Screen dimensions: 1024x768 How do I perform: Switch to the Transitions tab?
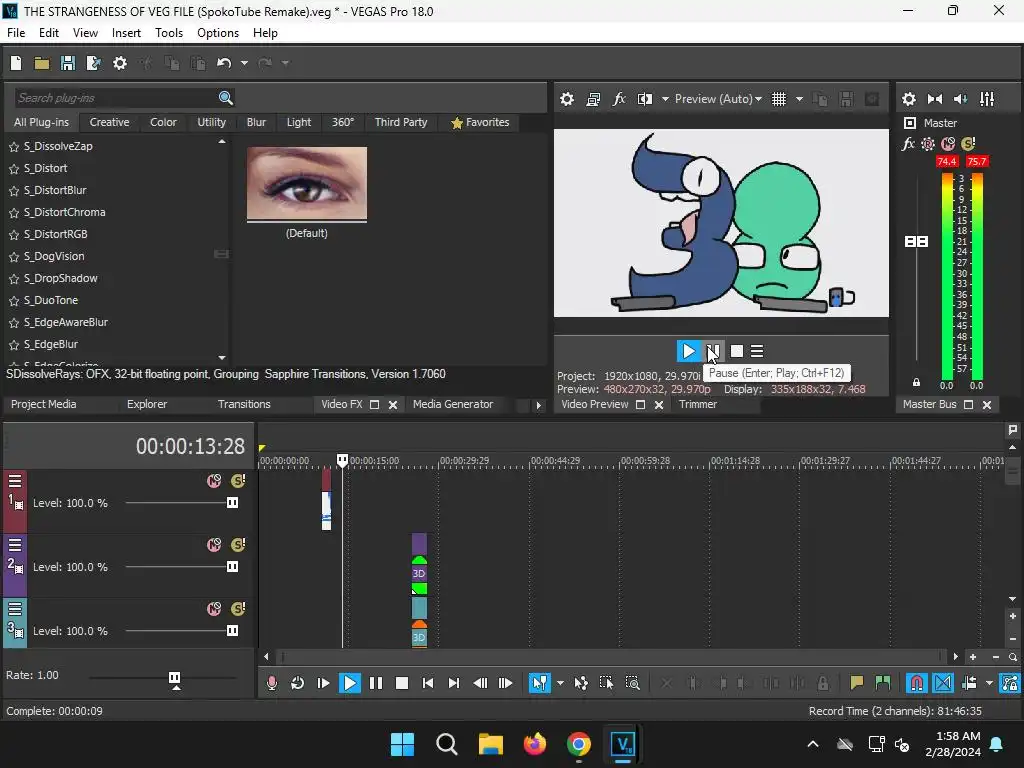(x=244, y=404)
